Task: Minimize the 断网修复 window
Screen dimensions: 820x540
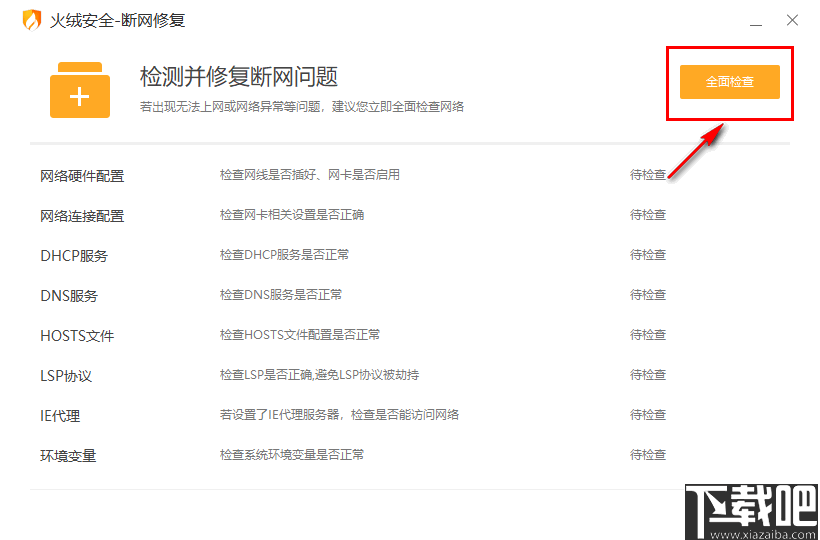Action: click(x=755, y=25)
